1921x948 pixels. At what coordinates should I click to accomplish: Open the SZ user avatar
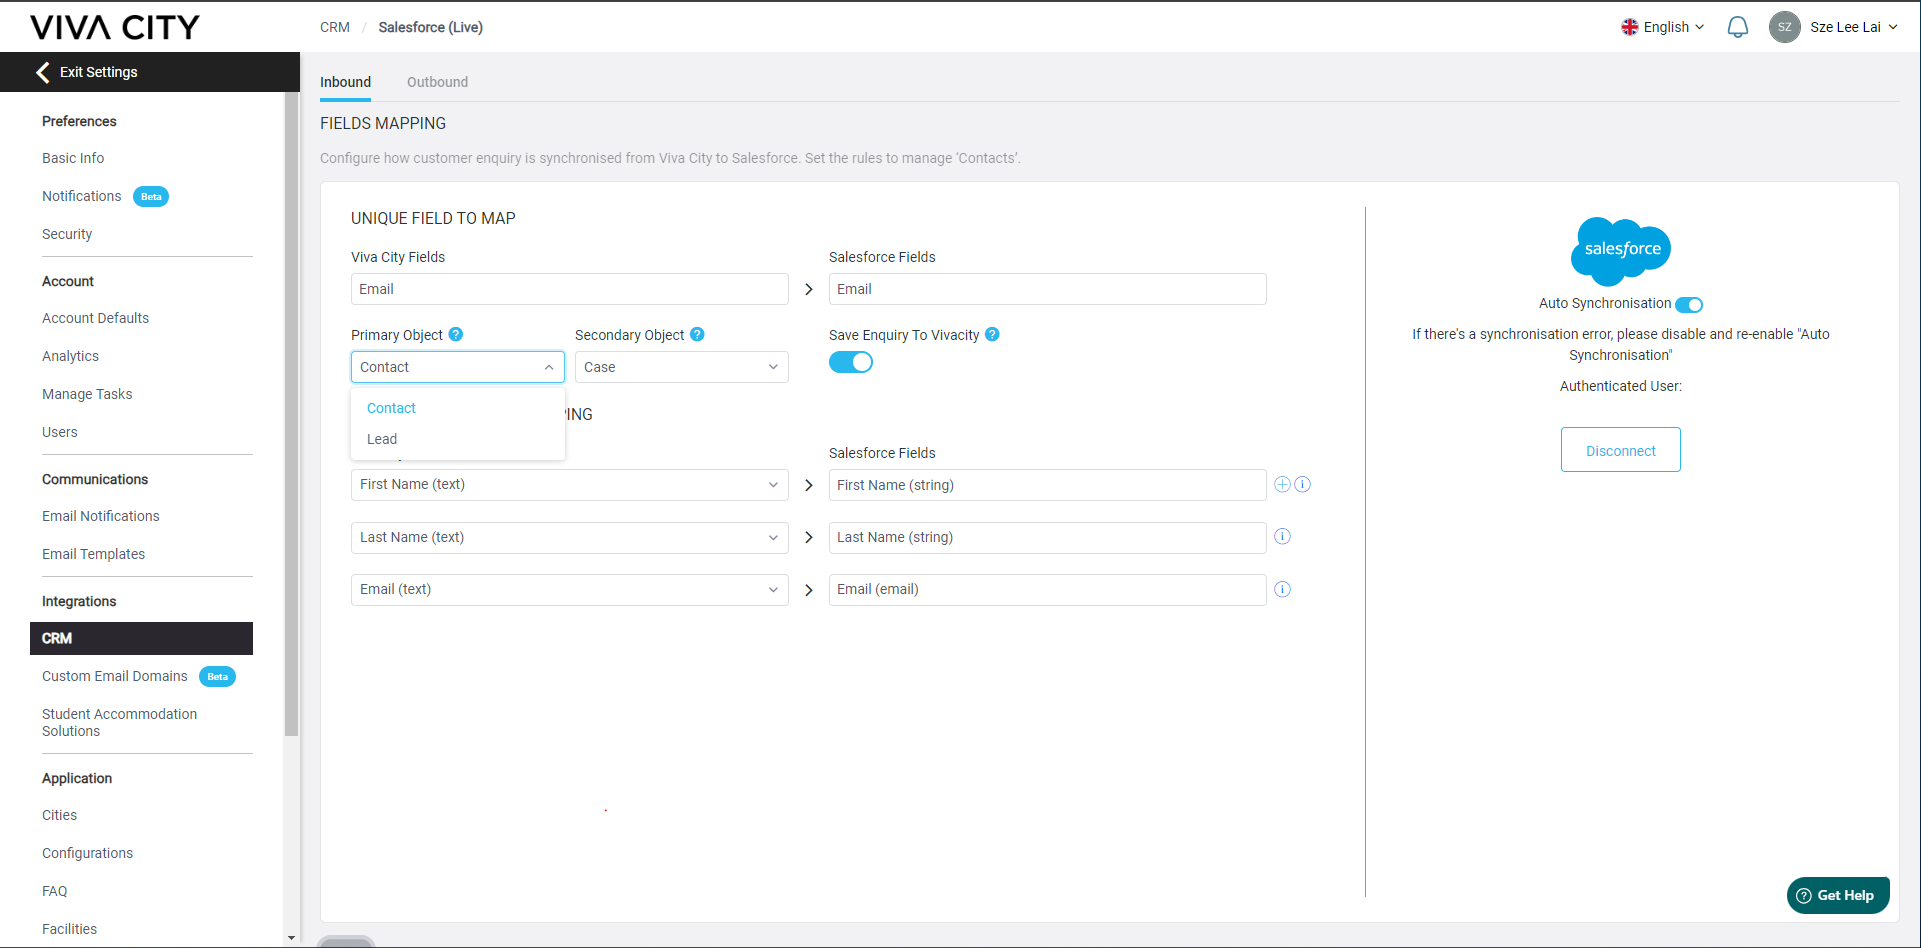click(1784, 27)
